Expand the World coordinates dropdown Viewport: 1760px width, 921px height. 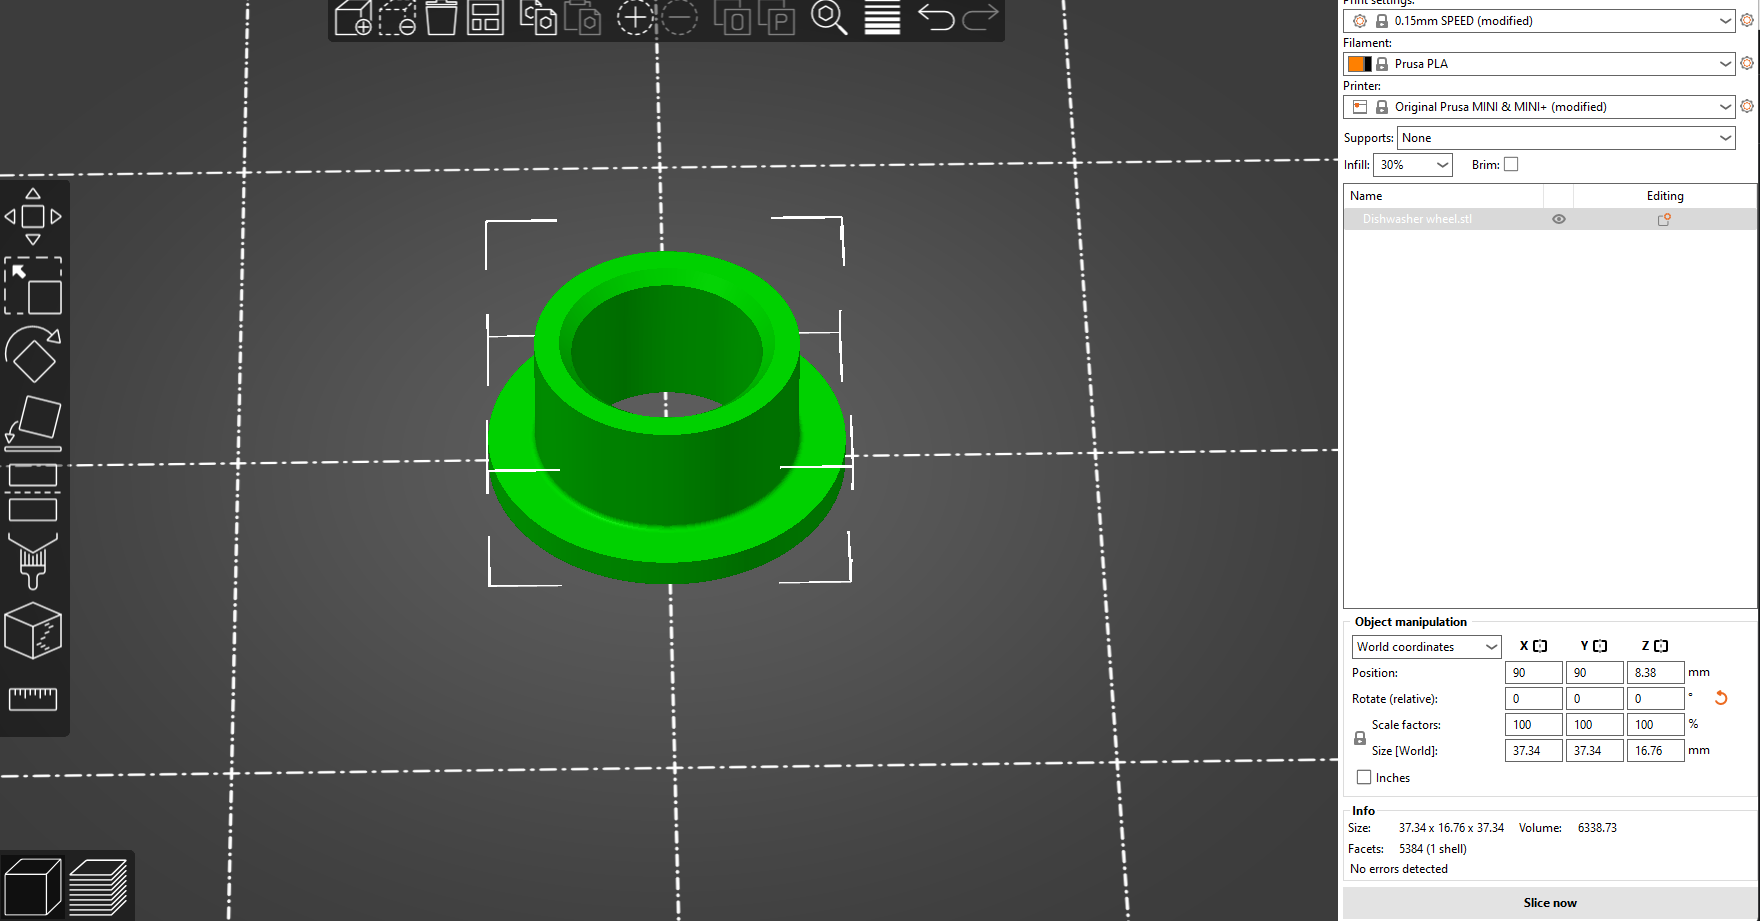tap(1427, 647)
